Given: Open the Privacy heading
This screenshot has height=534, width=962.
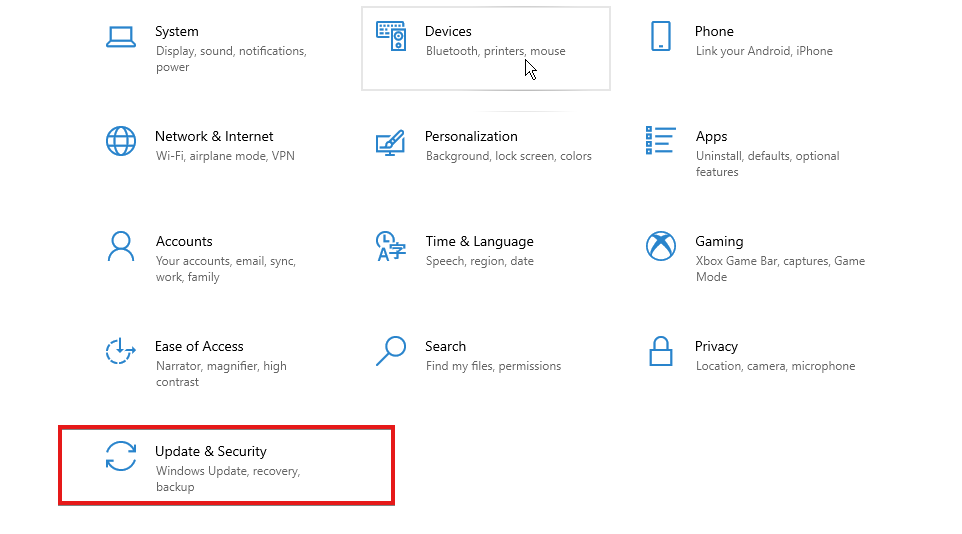Looking at the screenshot, I should (x=716, y=347).
